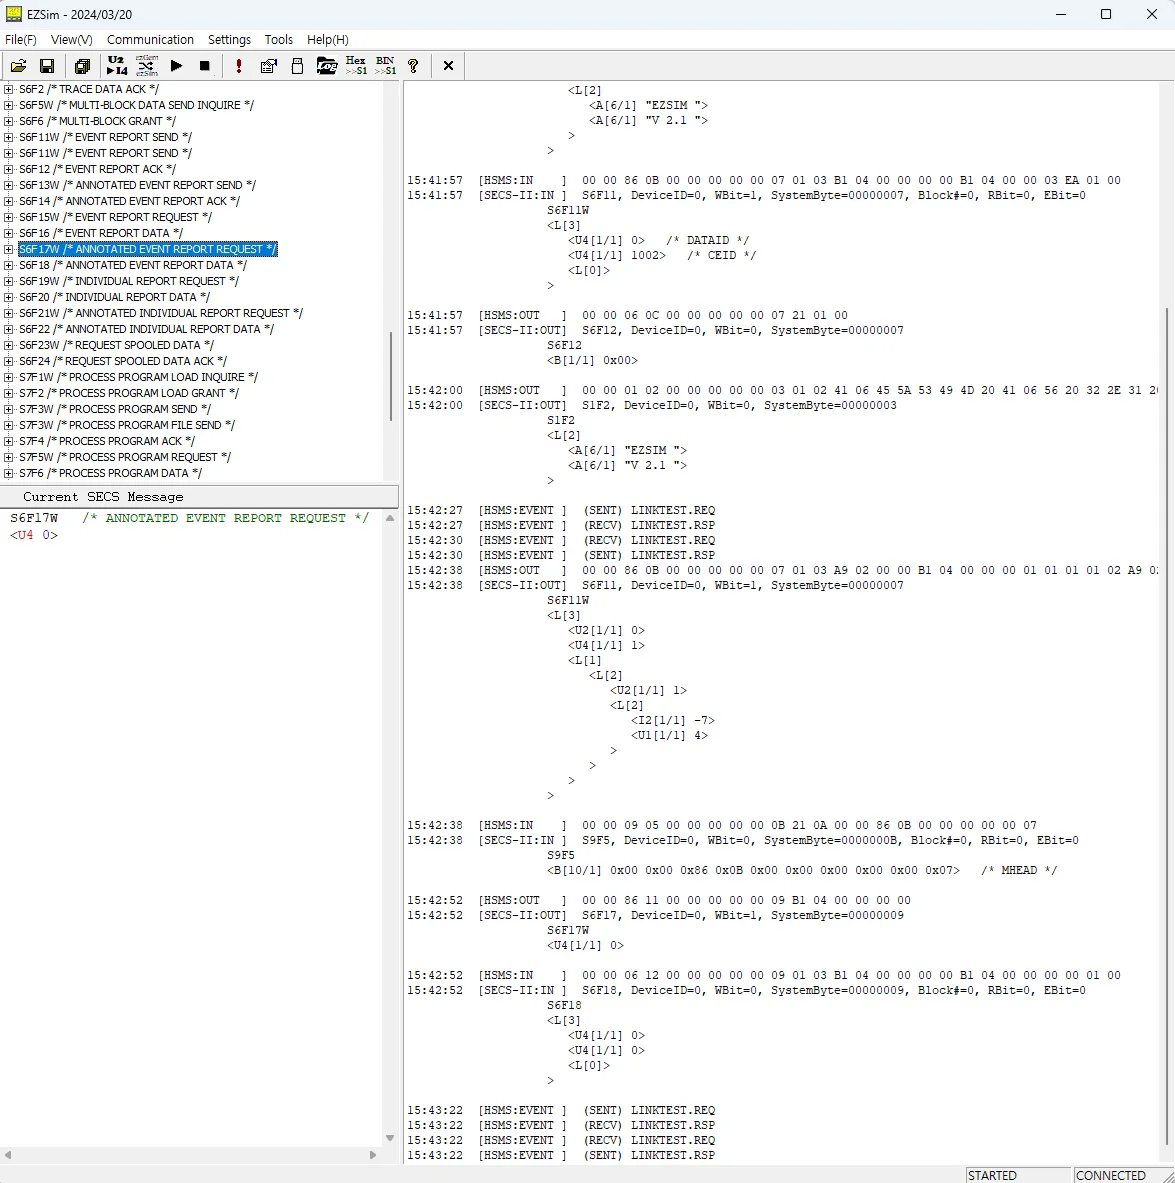This screenshot has width=1175, height=1183.
Task: Select S6F24 REQUEST SPOOLED DATA ACK message
Action: pyautogui.click(x=122, y=361)
